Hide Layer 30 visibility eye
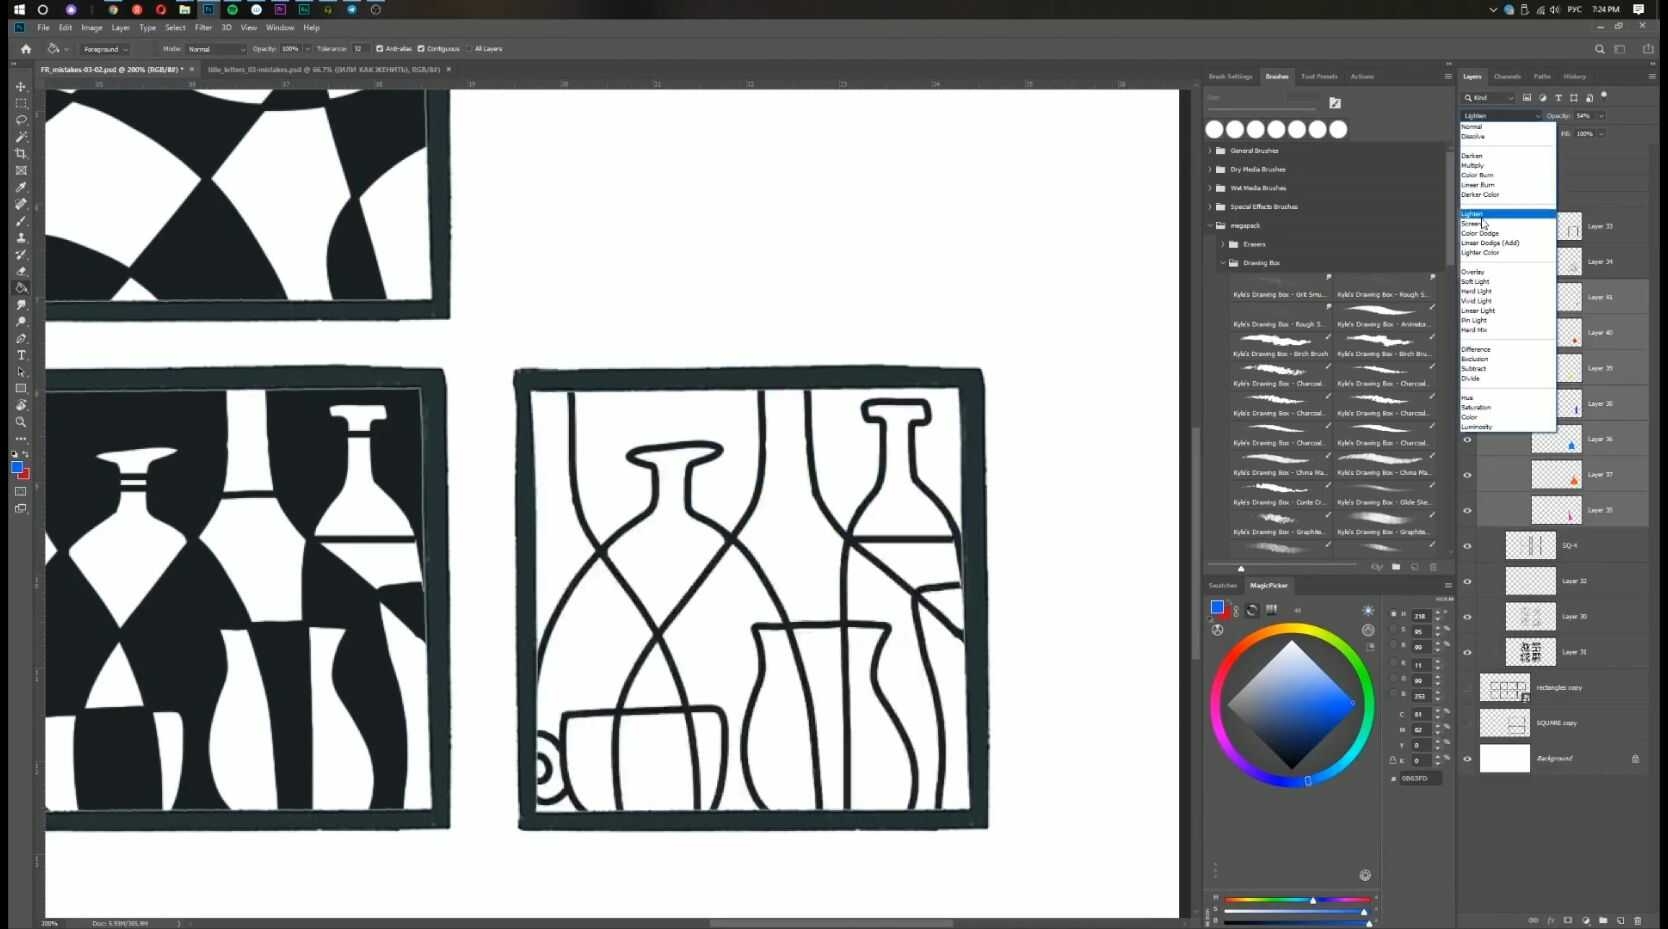The width and height of the screenshot is (1668, 929). click(1467, 617)
